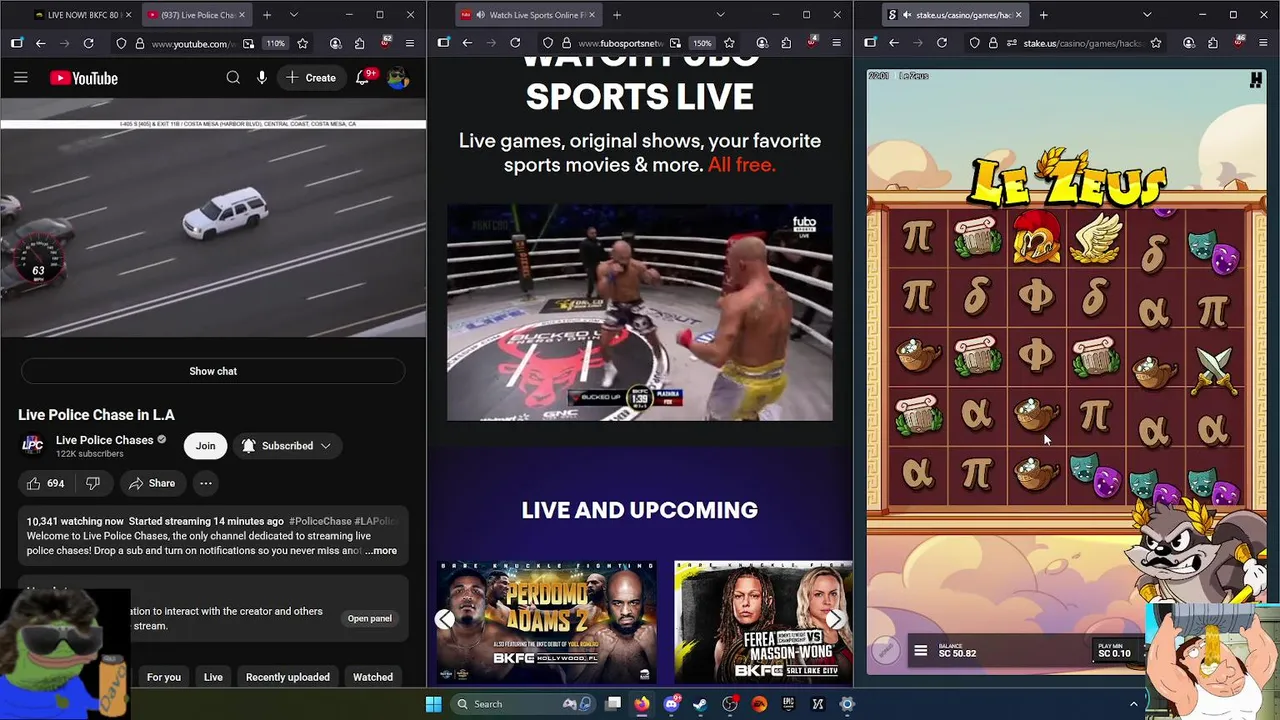Click the YouTube Create button

311,78
